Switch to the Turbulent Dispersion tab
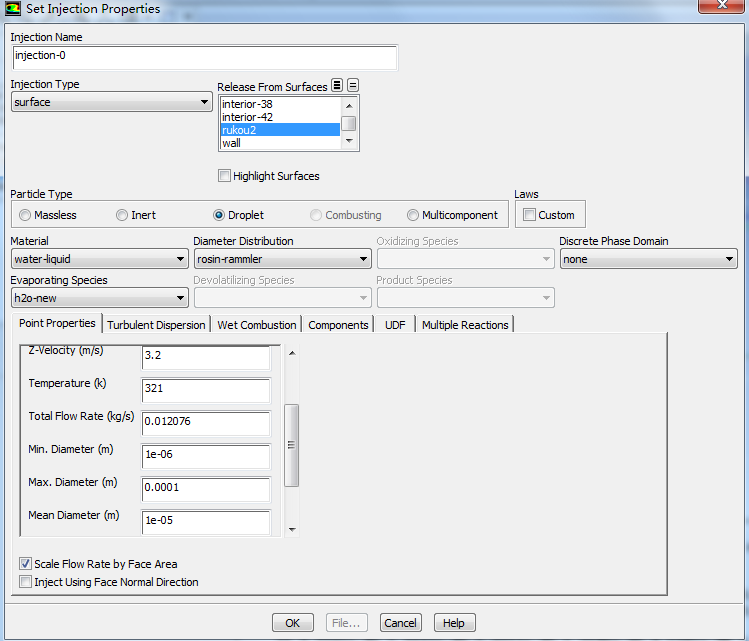 pyautogui.click(x=156, y=325)
